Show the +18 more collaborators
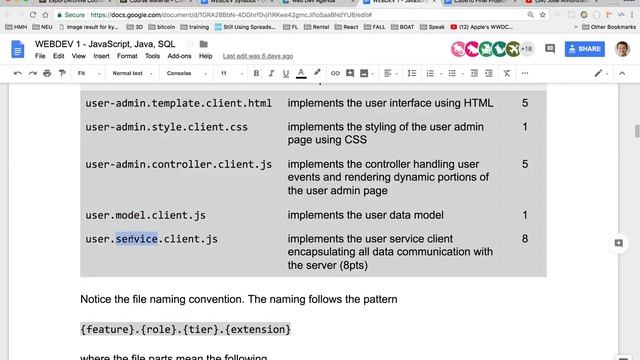This screenshot has width=640, height=360. tap(527, 49)
